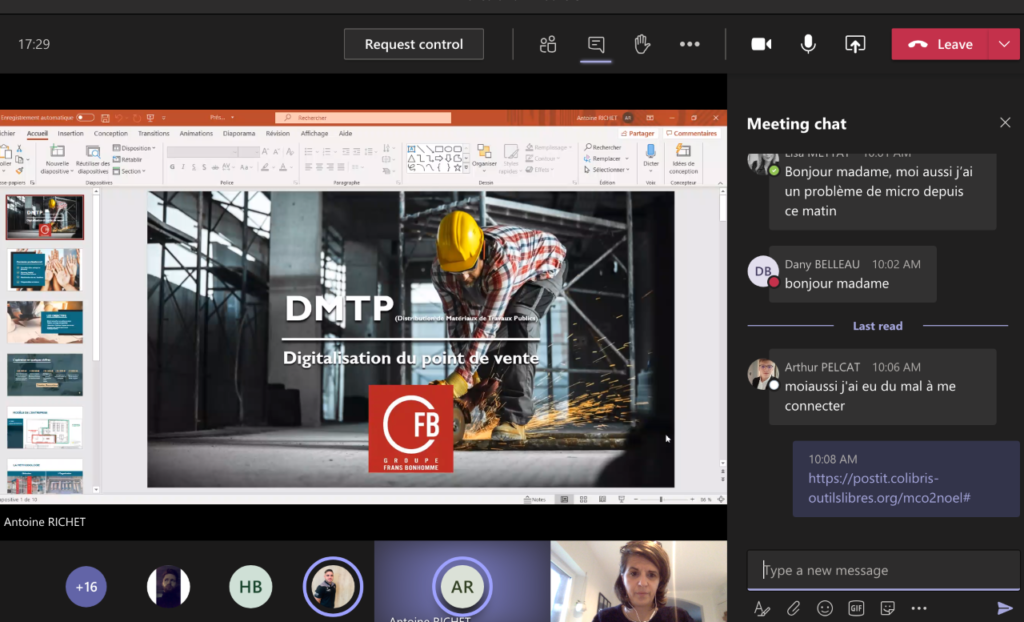Open the Révision ribbon tab
The height and width of the screenshot is (622, 1024).
click(x=278, y=133)
